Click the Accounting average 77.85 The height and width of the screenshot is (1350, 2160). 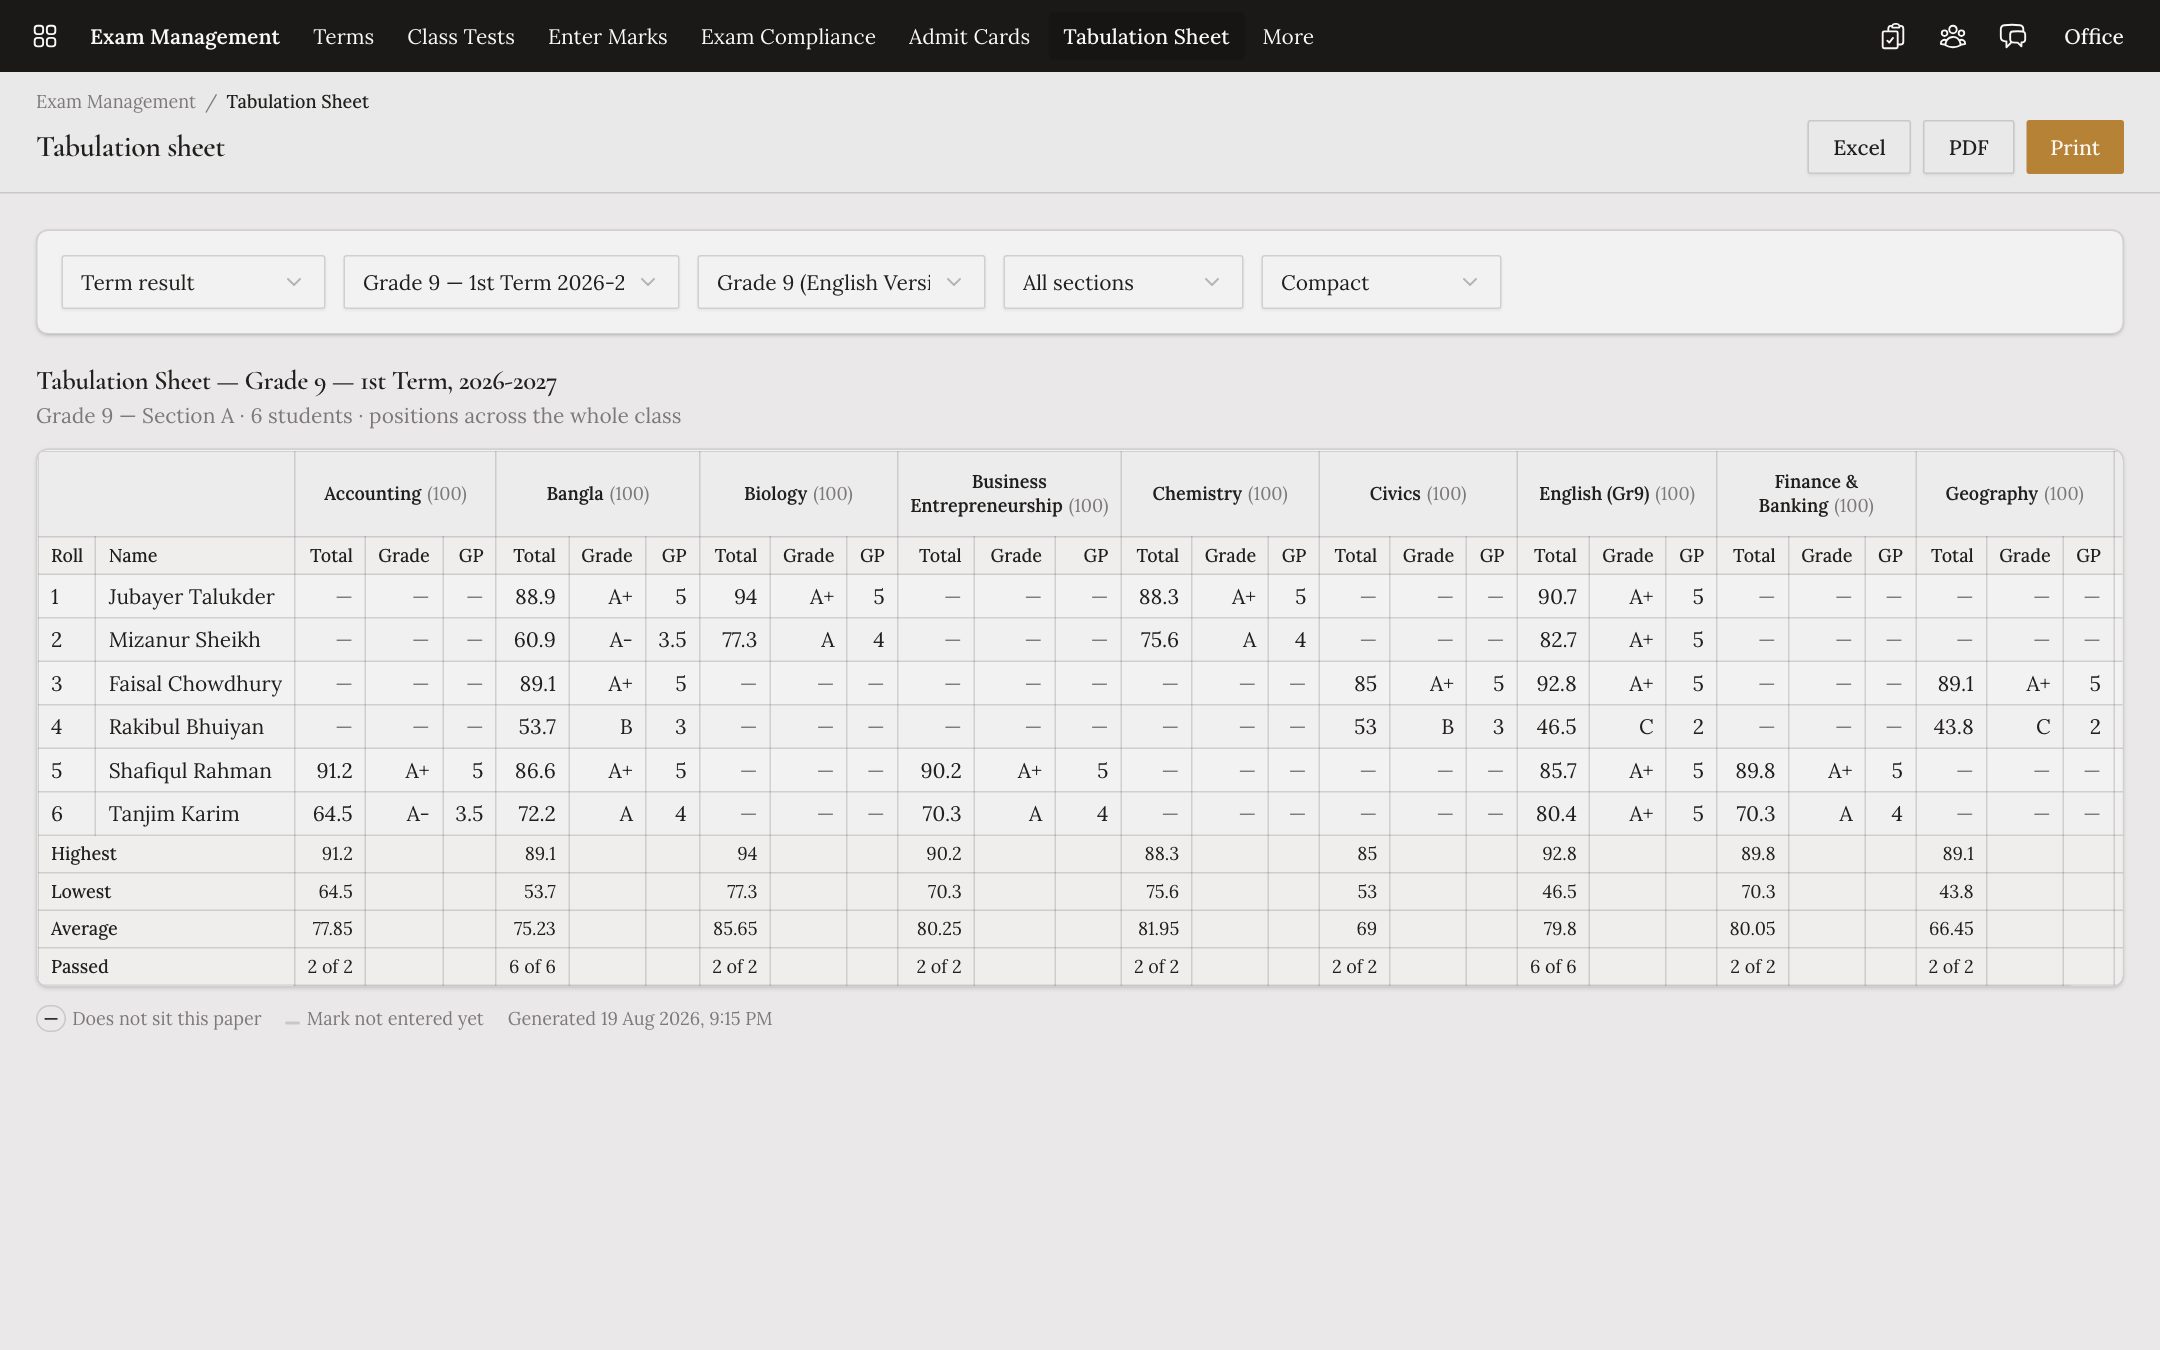332,928
